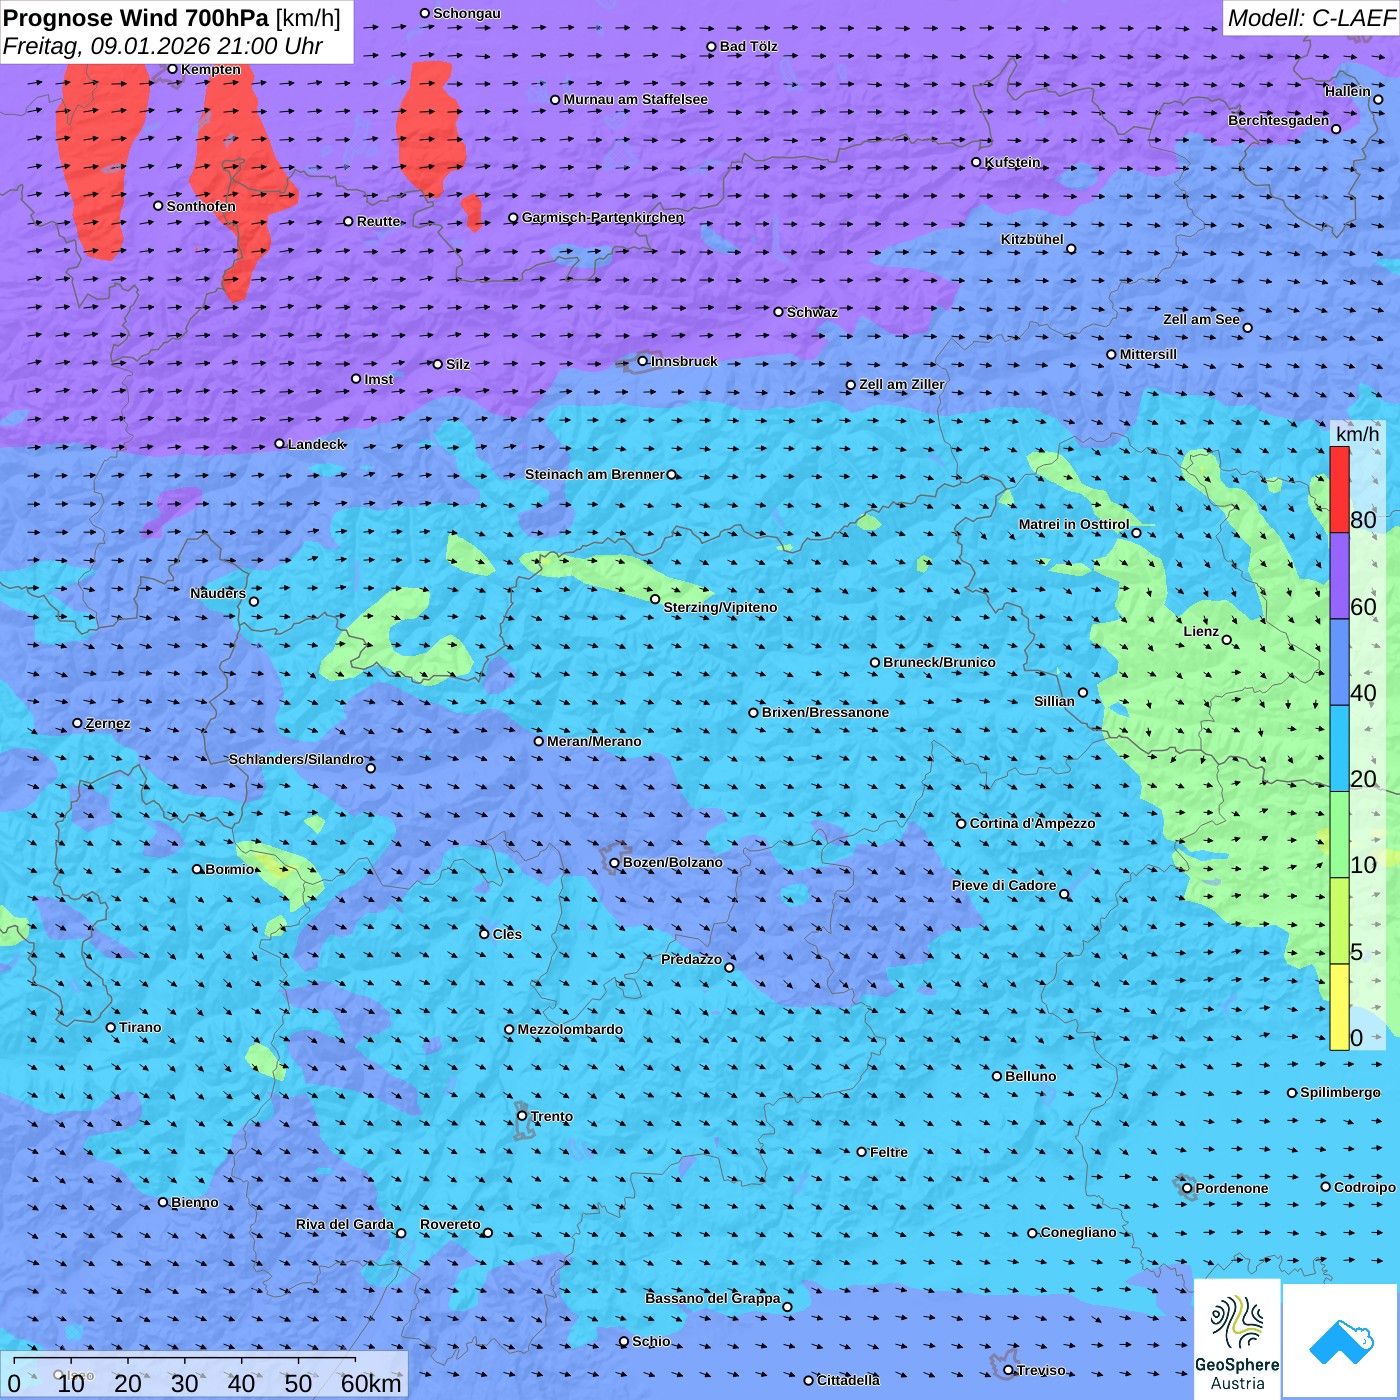This screenshot has width=1400, height=1400.
Task: Select the Kempten label
Action: point(211,69)
